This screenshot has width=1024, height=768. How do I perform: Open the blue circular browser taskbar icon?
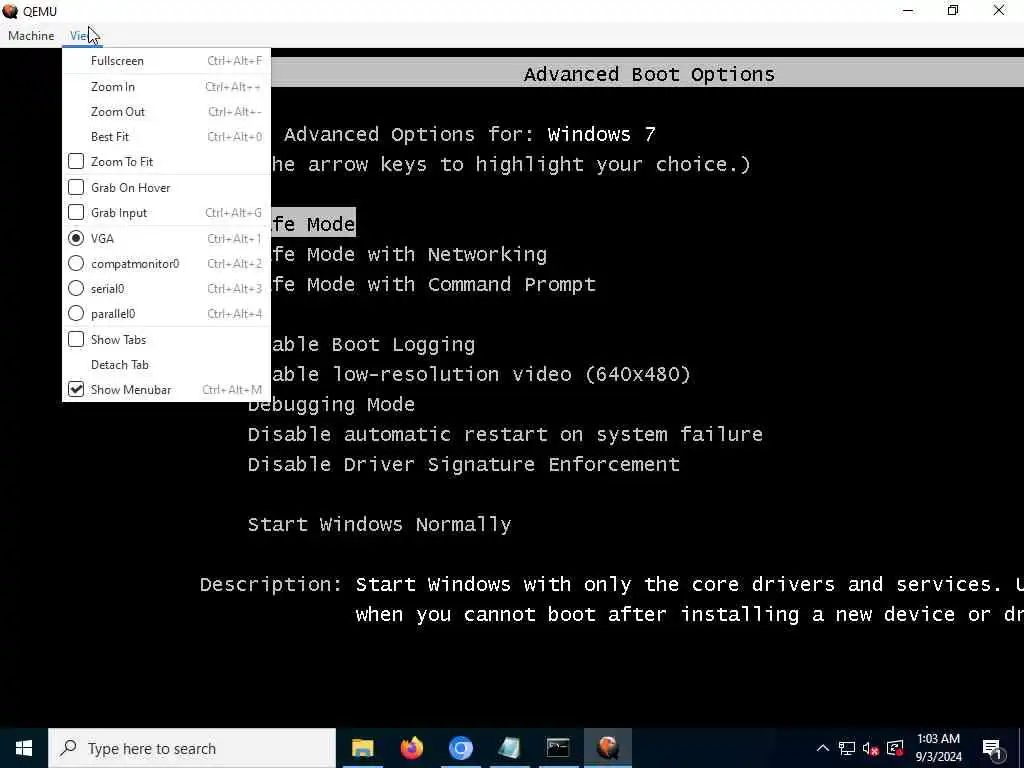(x=460, y=748)
